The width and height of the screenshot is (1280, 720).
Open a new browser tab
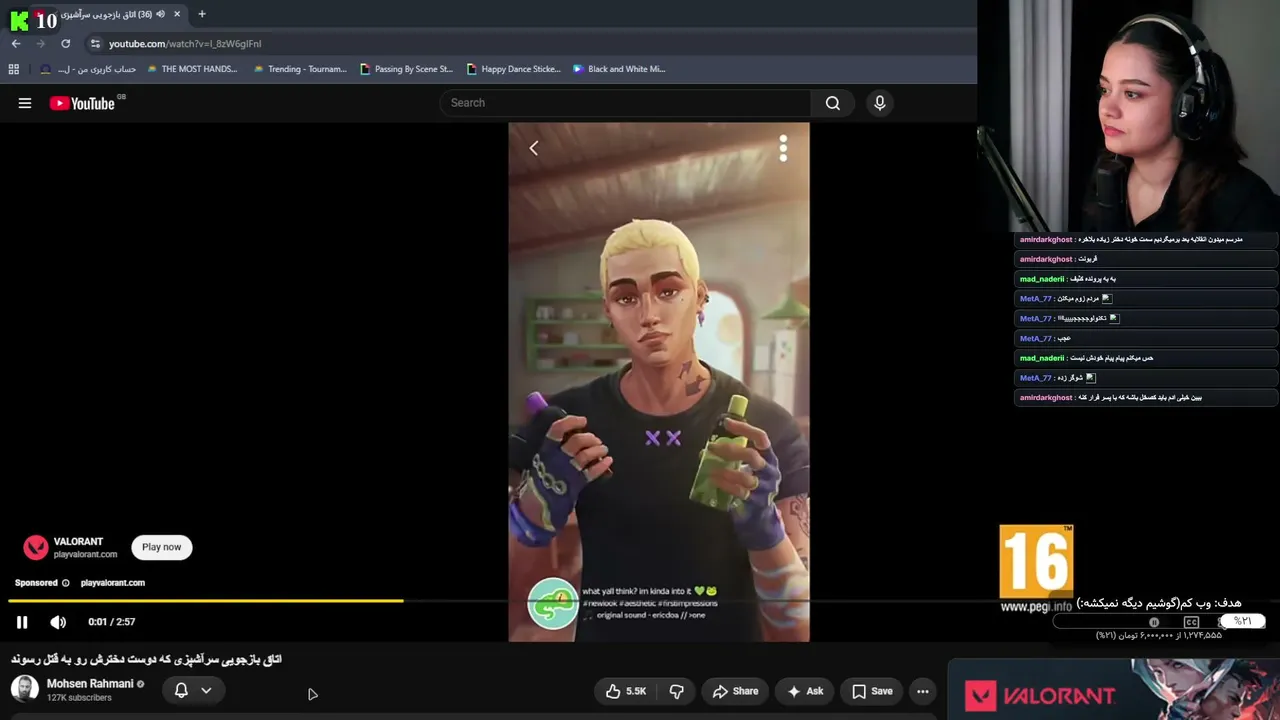(x=202, y=14)
